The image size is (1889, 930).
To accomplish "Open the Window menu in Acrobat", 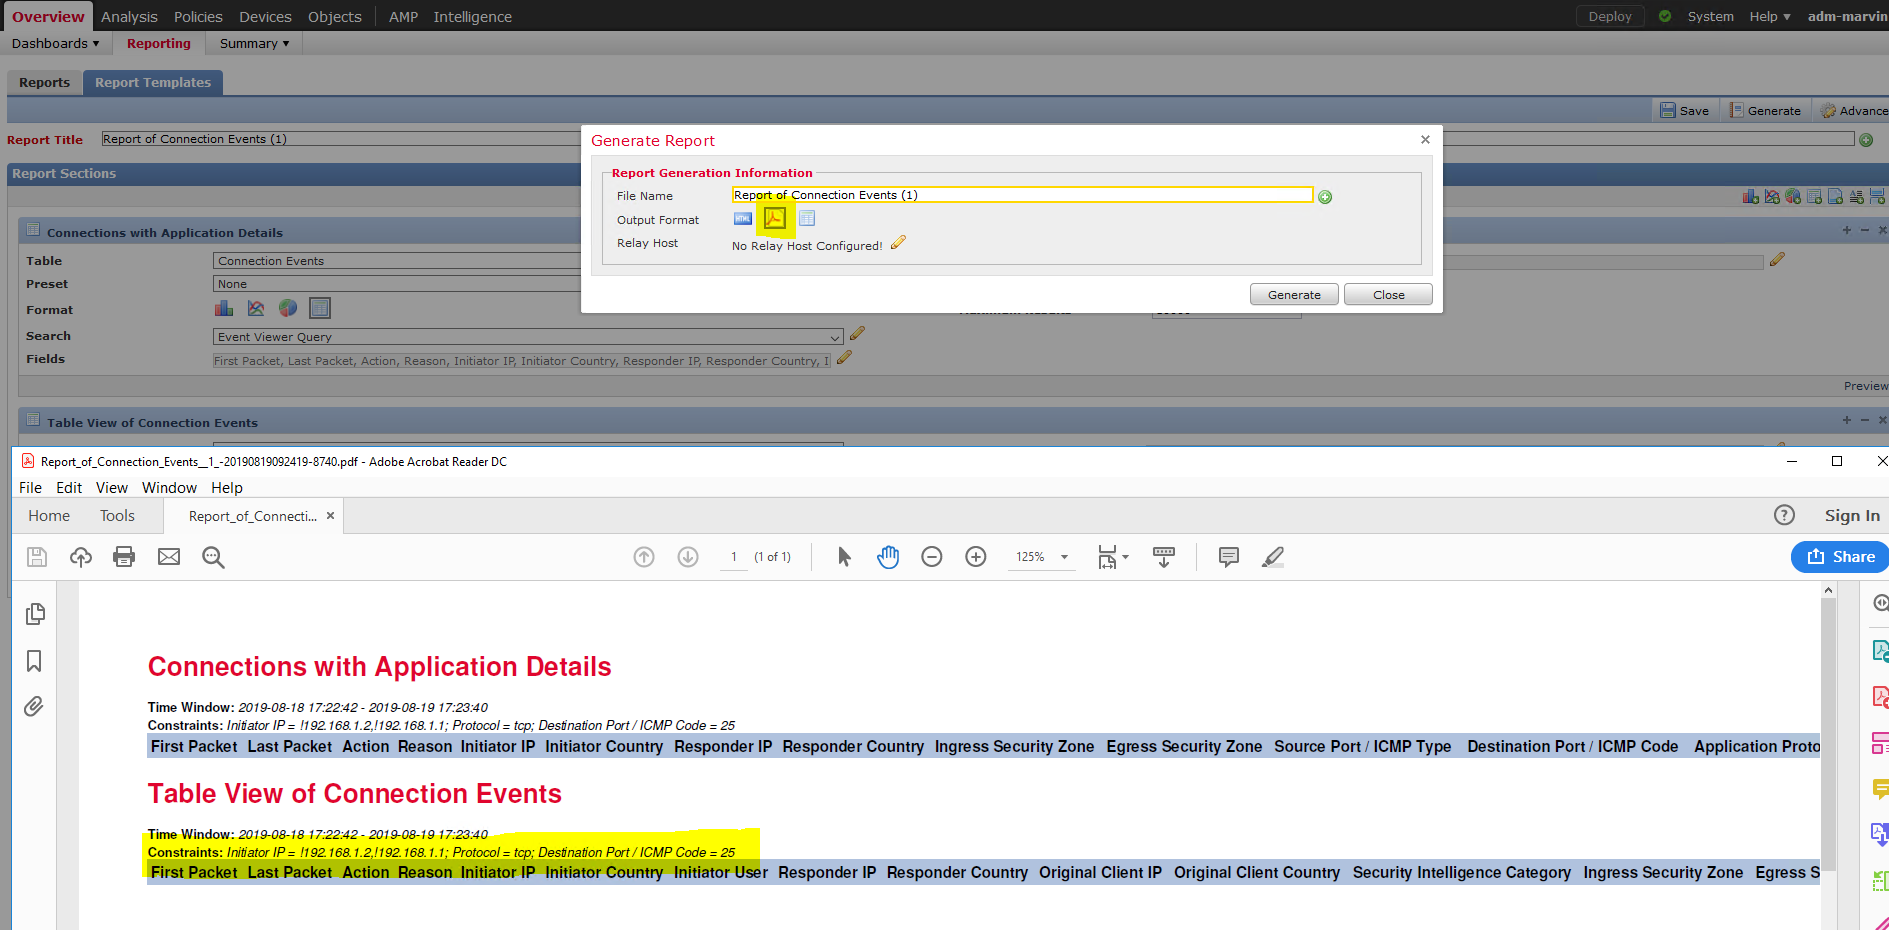I will [168, 488].
